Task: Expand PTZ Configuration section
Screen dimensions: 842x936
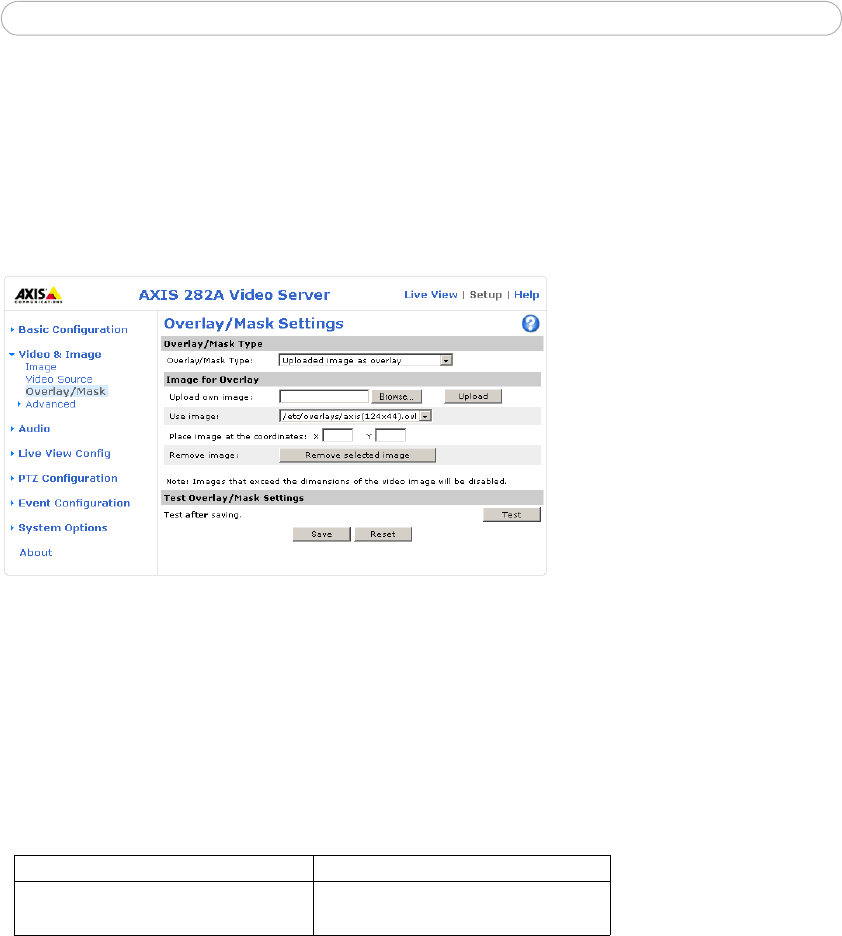Action: (67, 478)
